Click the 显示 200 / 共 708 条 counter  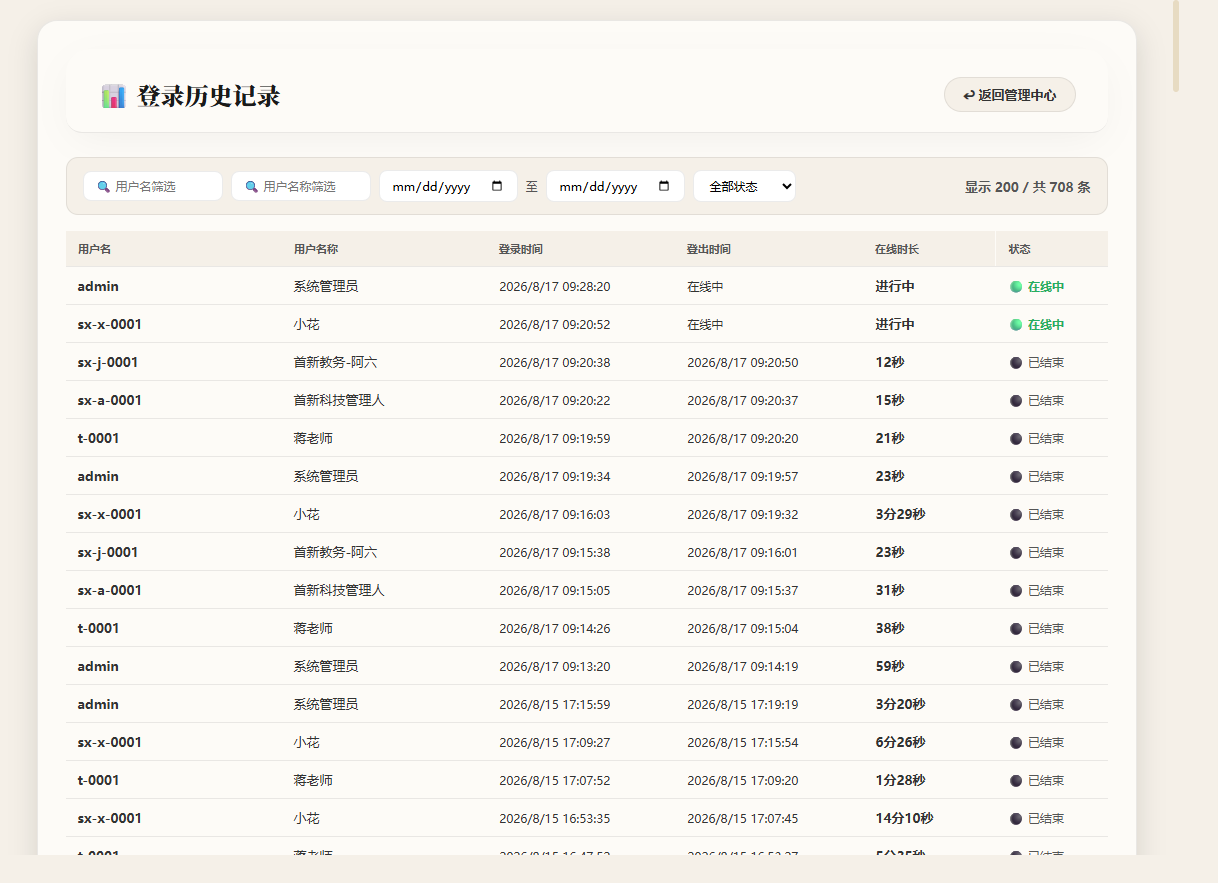(1028, 187)
